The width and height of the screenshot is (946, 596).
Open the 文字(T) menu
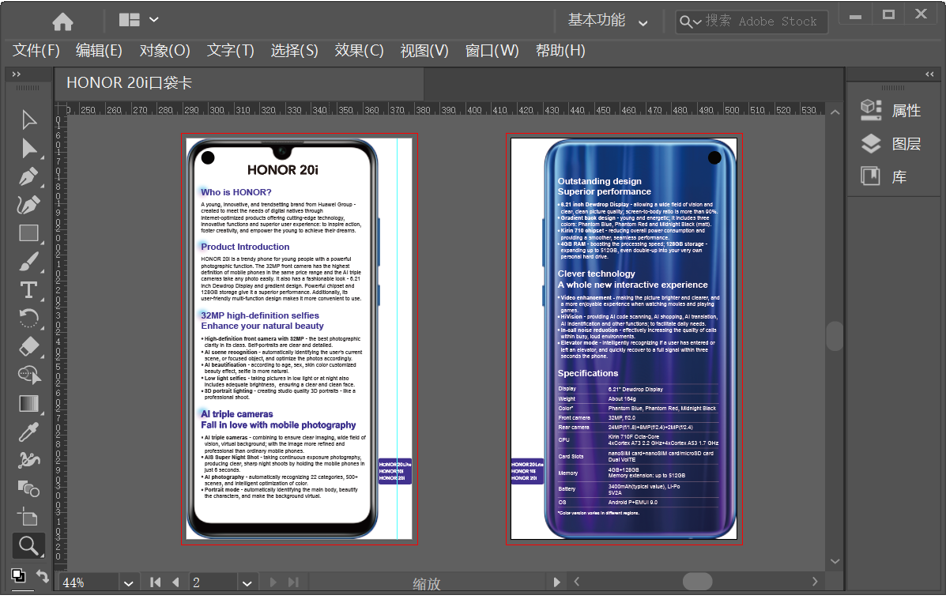[230, 51]
